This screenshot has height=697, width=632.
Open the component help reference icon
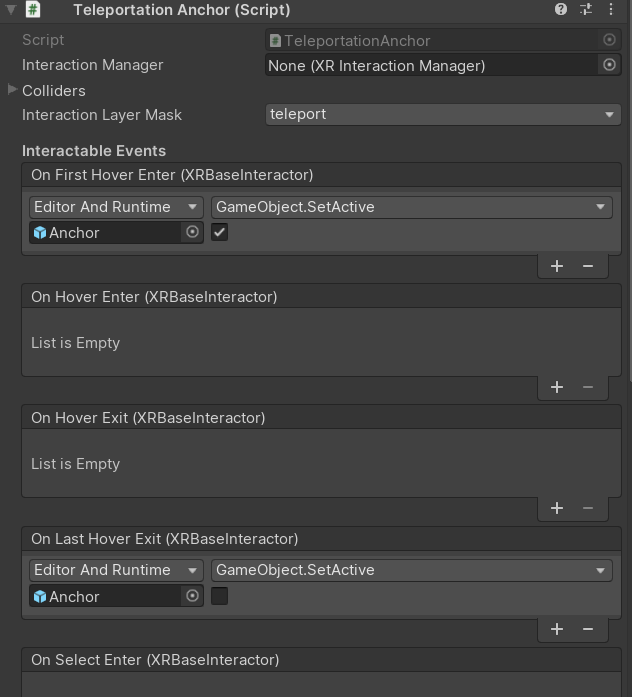click(x=561, y=10)
